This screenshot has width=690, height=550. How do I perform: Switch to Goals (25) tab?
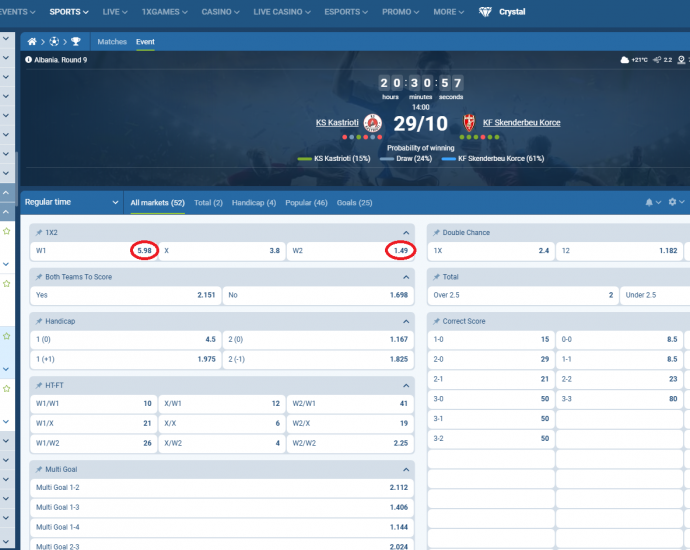354,203
